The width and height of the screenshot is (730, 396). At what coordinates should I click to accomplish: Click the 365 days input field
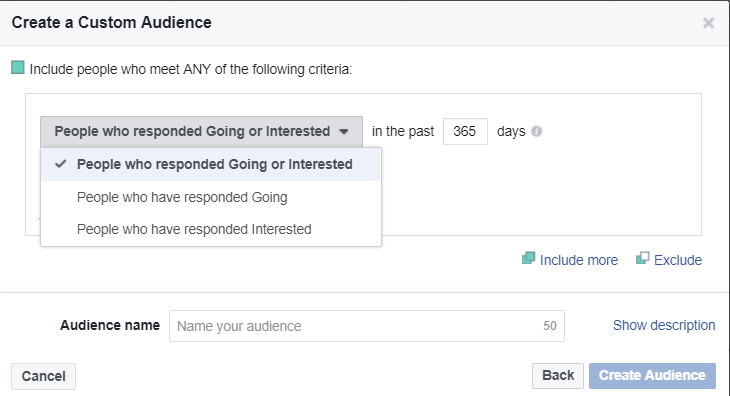(465, 132)
